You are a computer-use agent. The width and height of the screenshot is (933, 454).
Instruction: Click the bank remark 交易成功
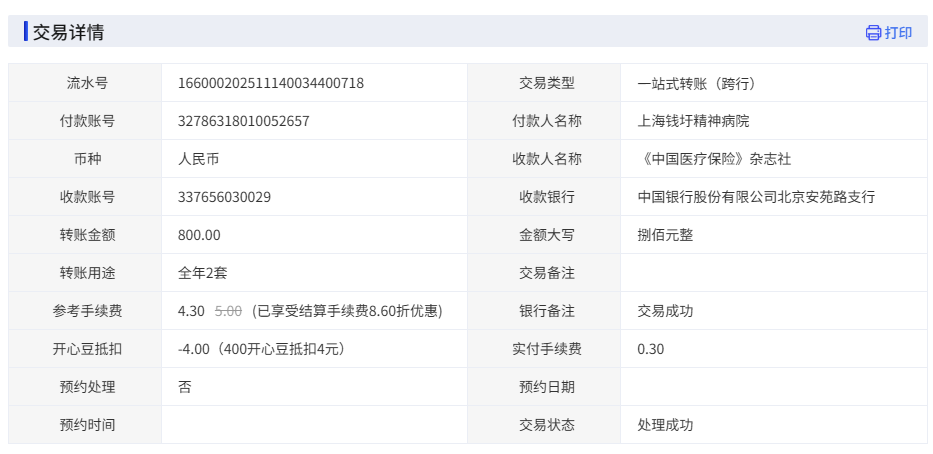[x=665, y=311]
